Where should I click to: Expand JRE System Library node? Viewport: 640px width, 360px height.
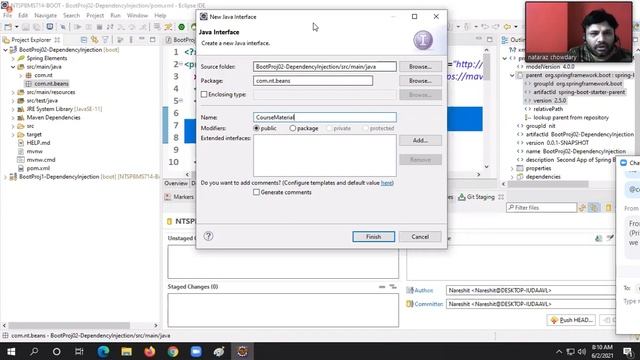click(x=13, y=109)
